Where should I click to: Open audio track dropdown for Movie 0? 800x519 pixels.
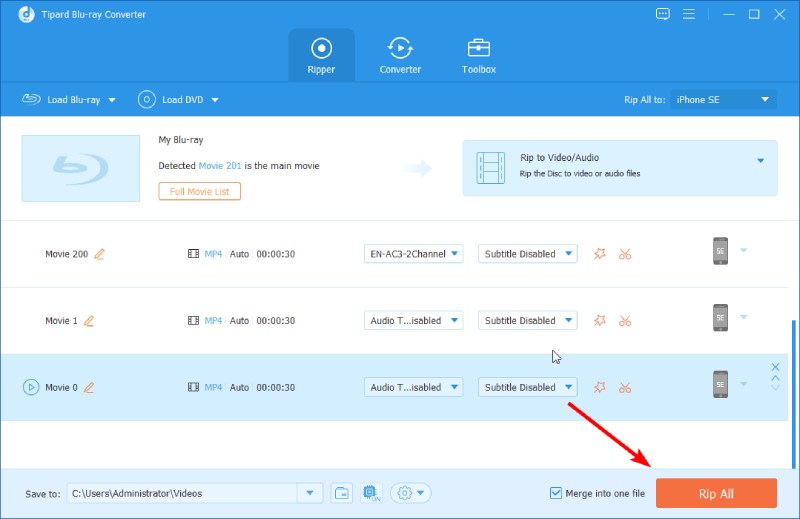tap(413, 387)
